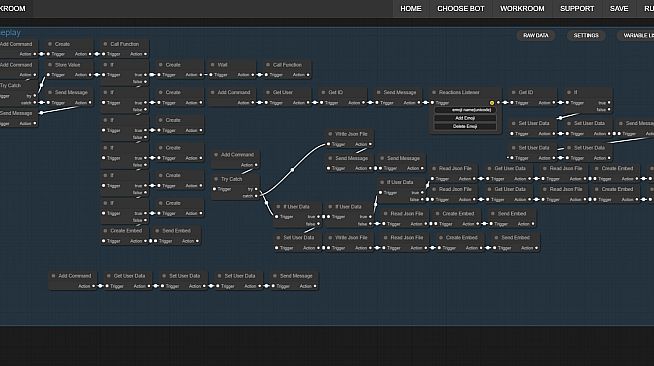Open the WORKROOM menu item
The width and height of the screenshot is (654, 366).
click(x=522, y=8)
